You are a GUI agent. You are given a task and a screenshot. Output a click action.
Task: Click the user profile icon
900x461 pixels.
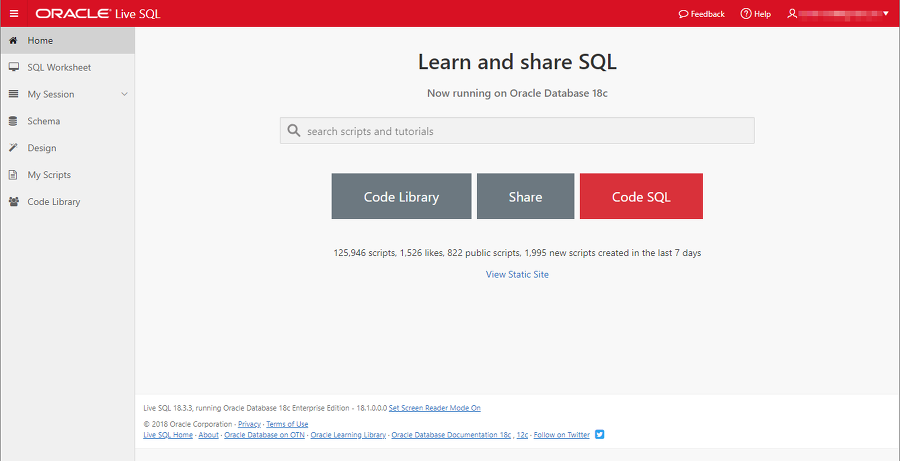pyautogui.click(x=792, y=14)
